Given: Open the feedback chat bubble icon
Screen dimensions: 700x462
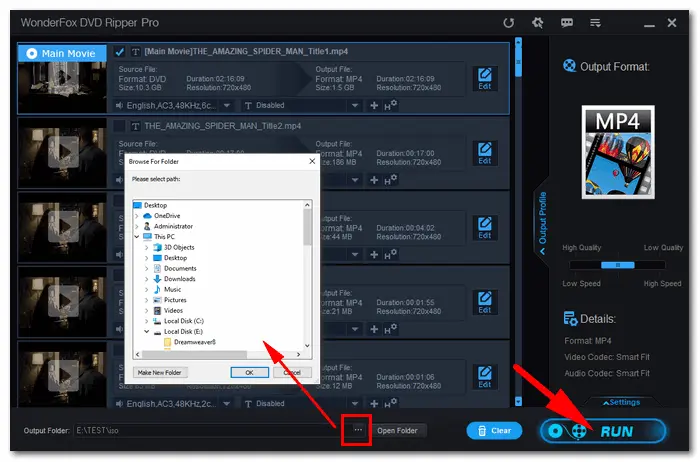Looking at the screenshot, I should tap(567, 23).
